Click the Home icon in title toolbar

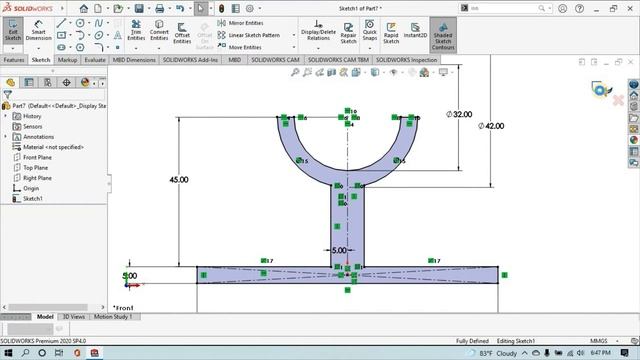84,9
